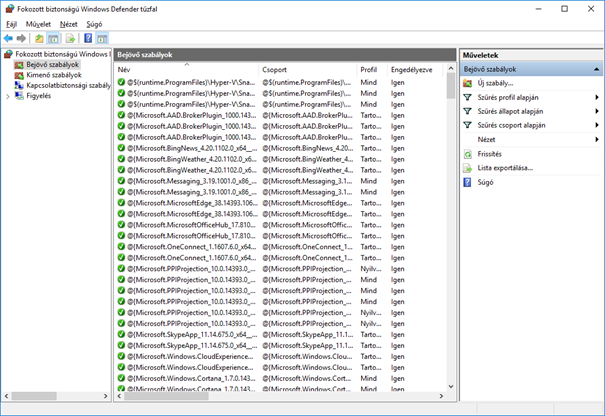Image resolution: width=605 pixels, height=416 pixels.
Task: Click the Kapcsolatbiztonsági szabályok tree icon
Action: click(x=19, y=86)
